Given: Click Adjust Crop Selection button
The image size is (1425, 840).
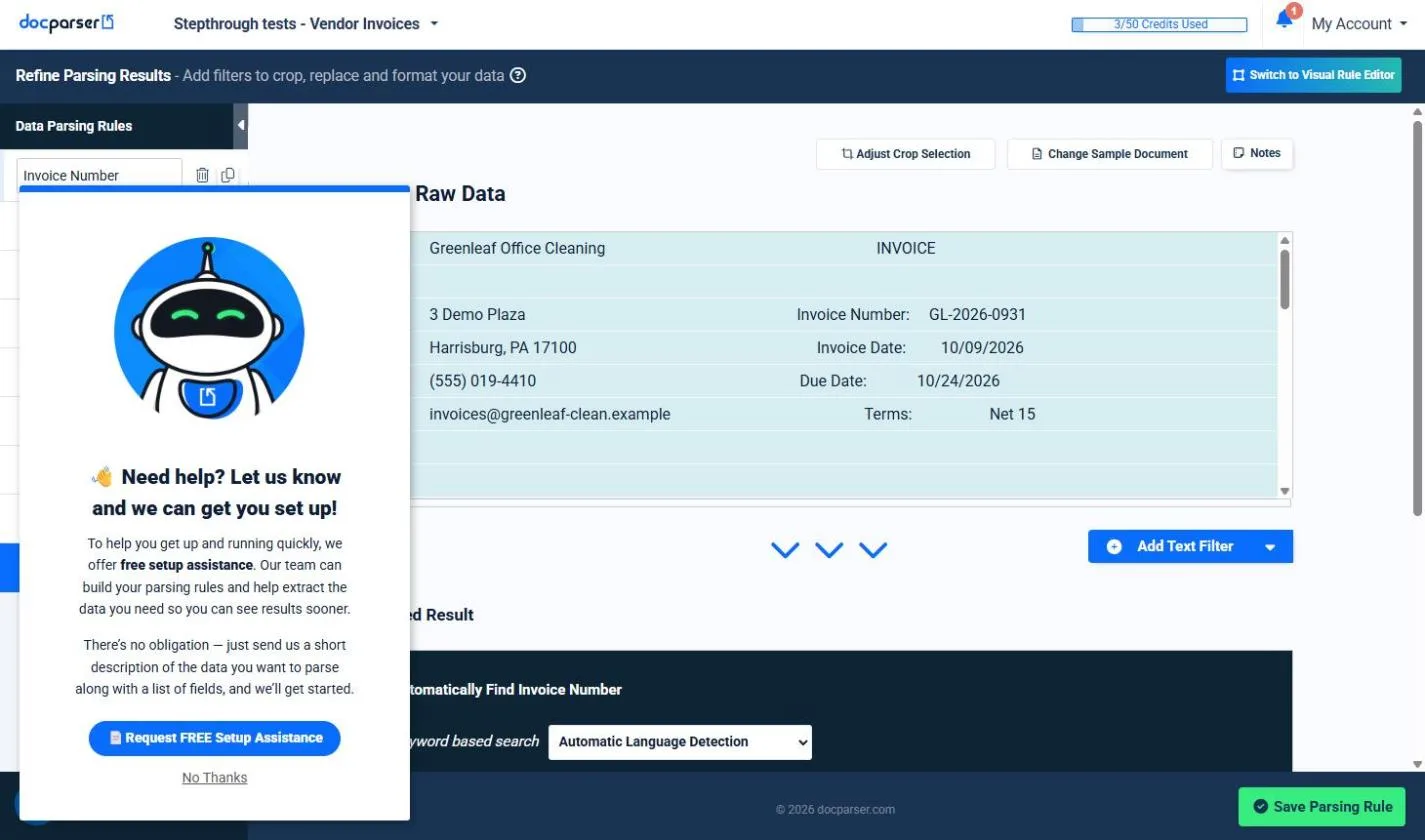Looking at the screenshot, I should tap(906, 154).
